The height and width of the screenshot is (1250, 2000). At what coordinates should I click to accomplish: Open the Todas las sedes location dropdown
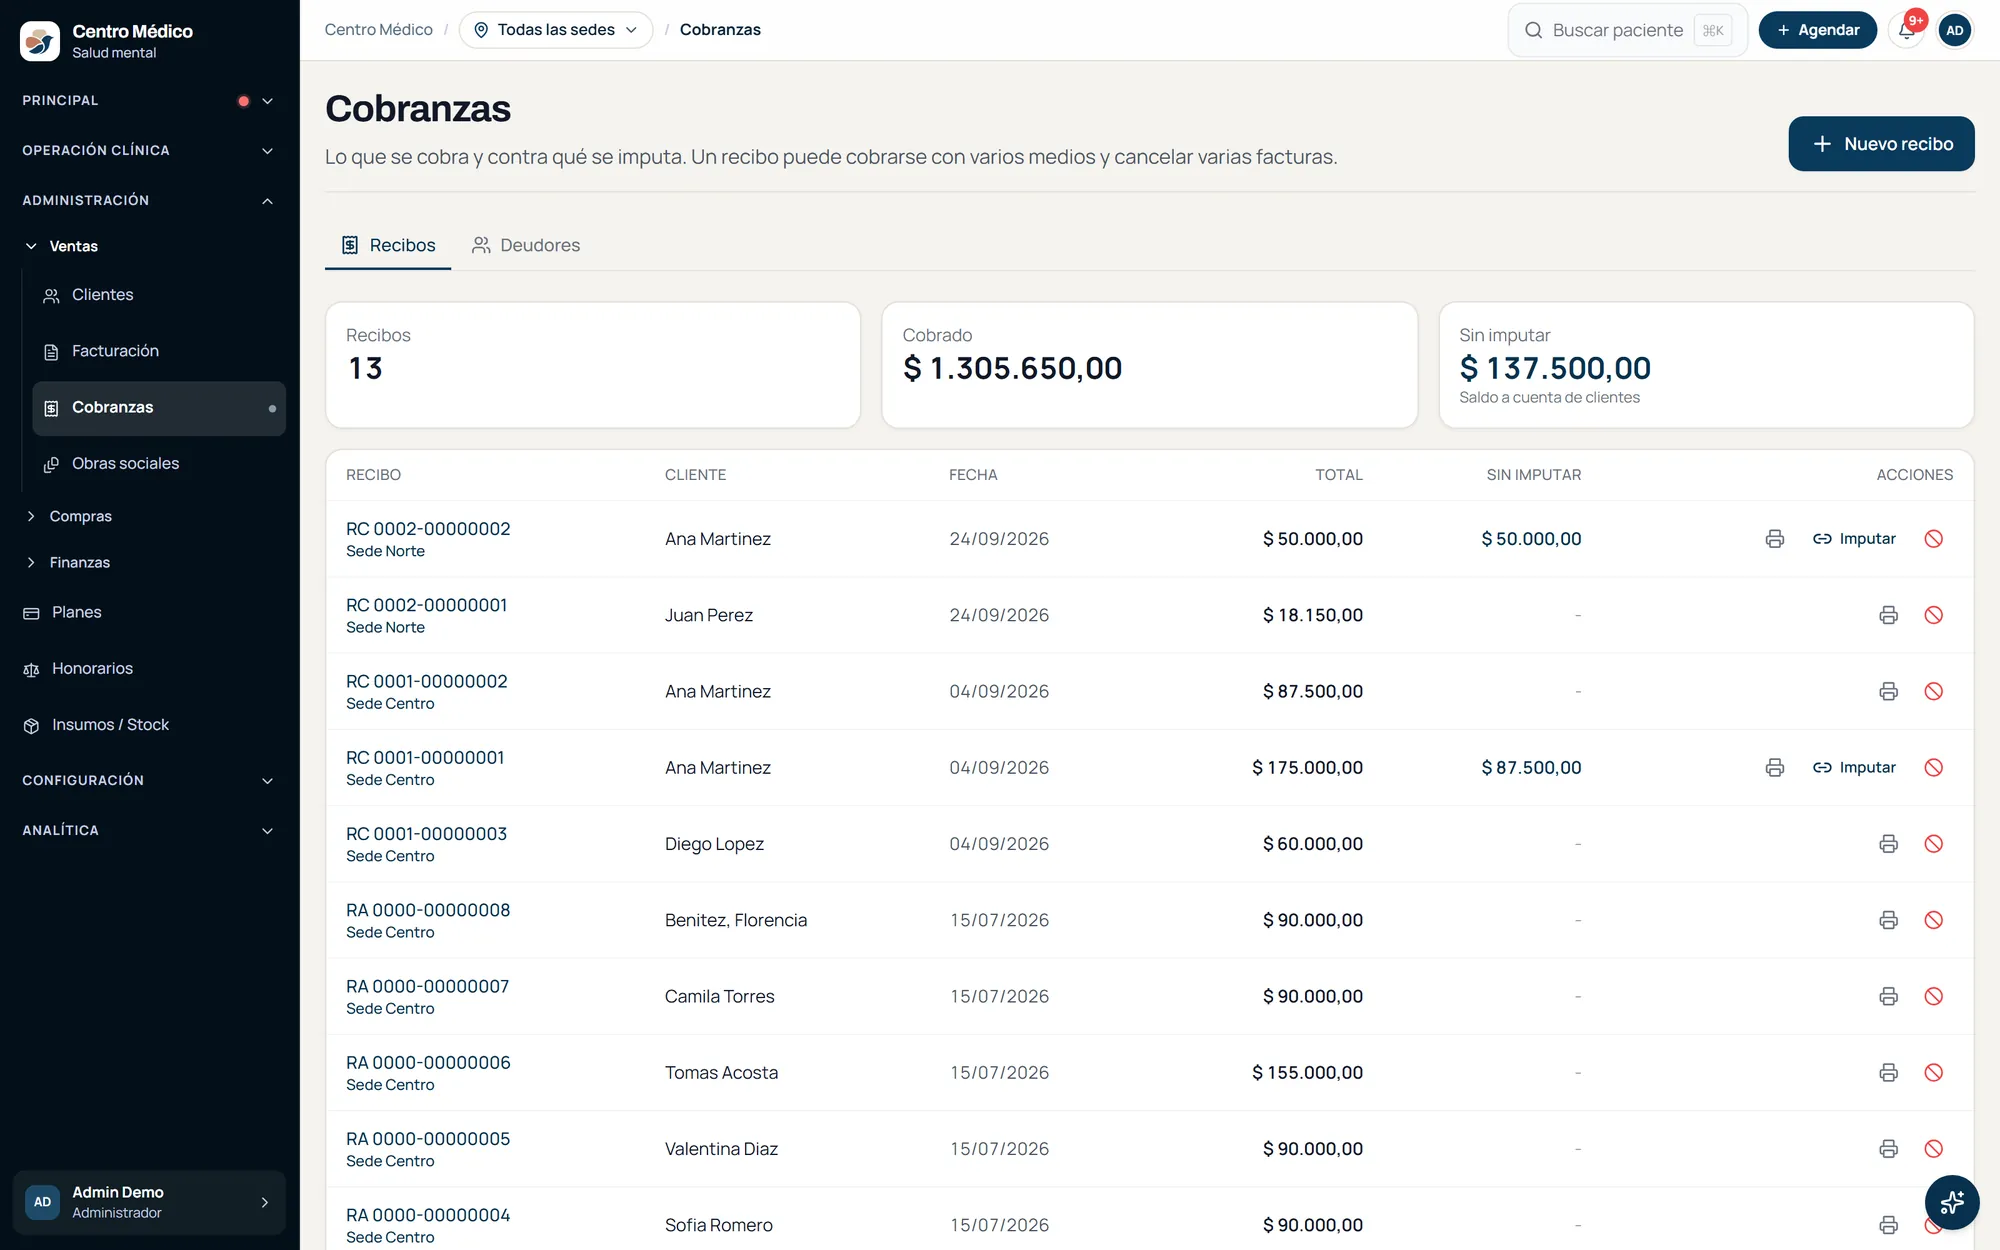556,30
